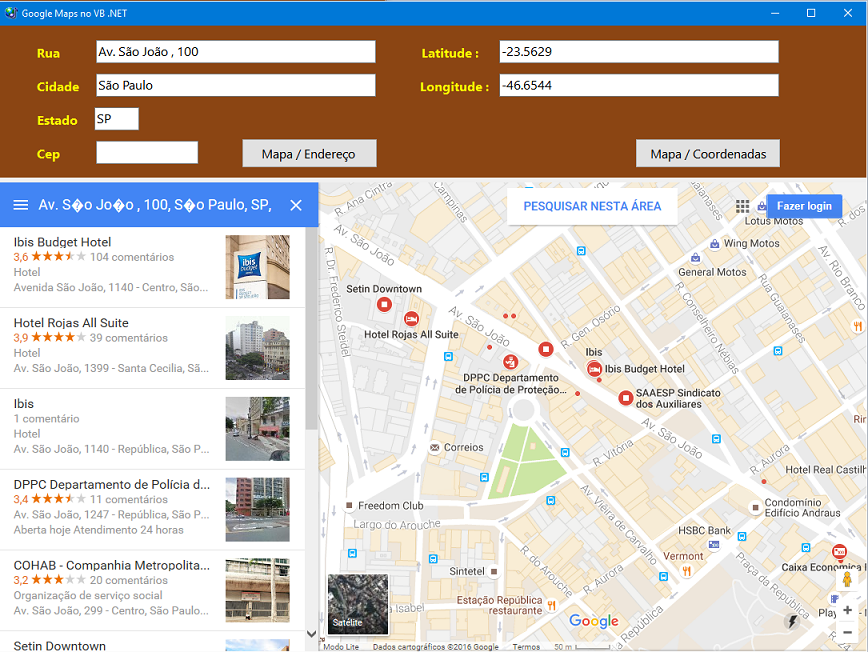
Task: Zoom out with the minus button
Action: coord(848,632)
